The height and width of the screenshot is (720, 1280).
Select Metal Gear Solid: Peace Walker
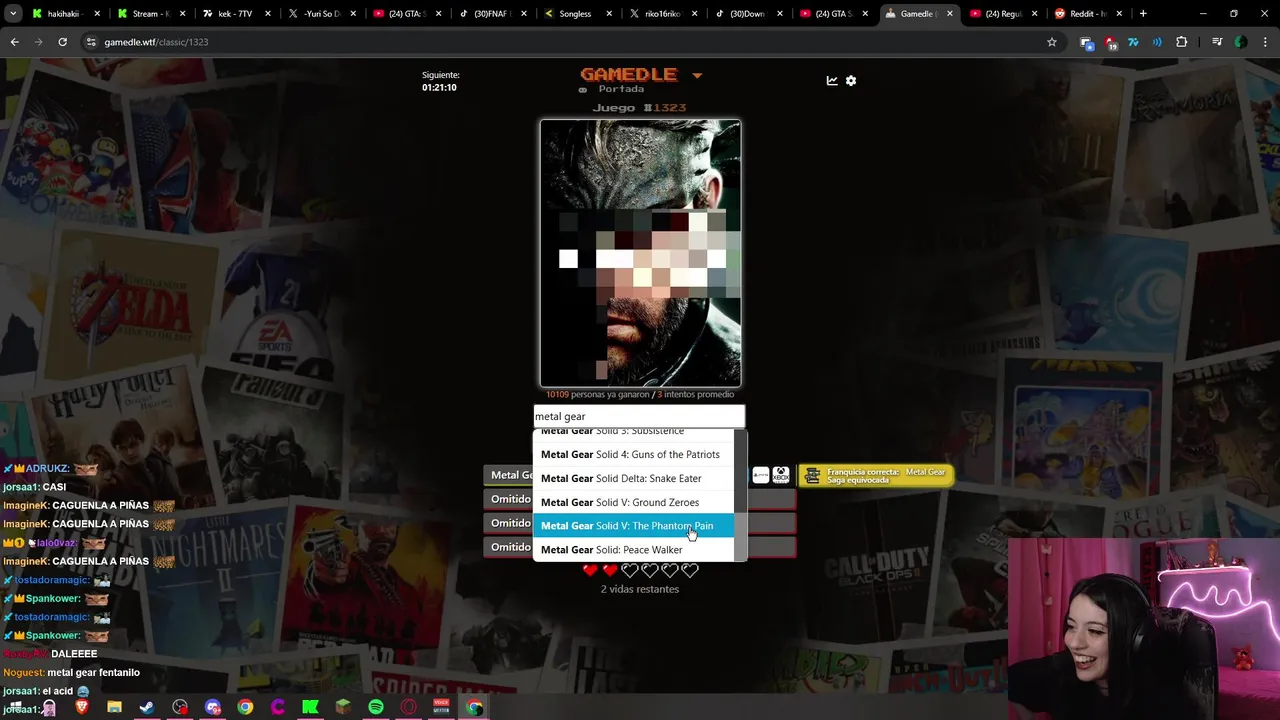pos(634,550)
